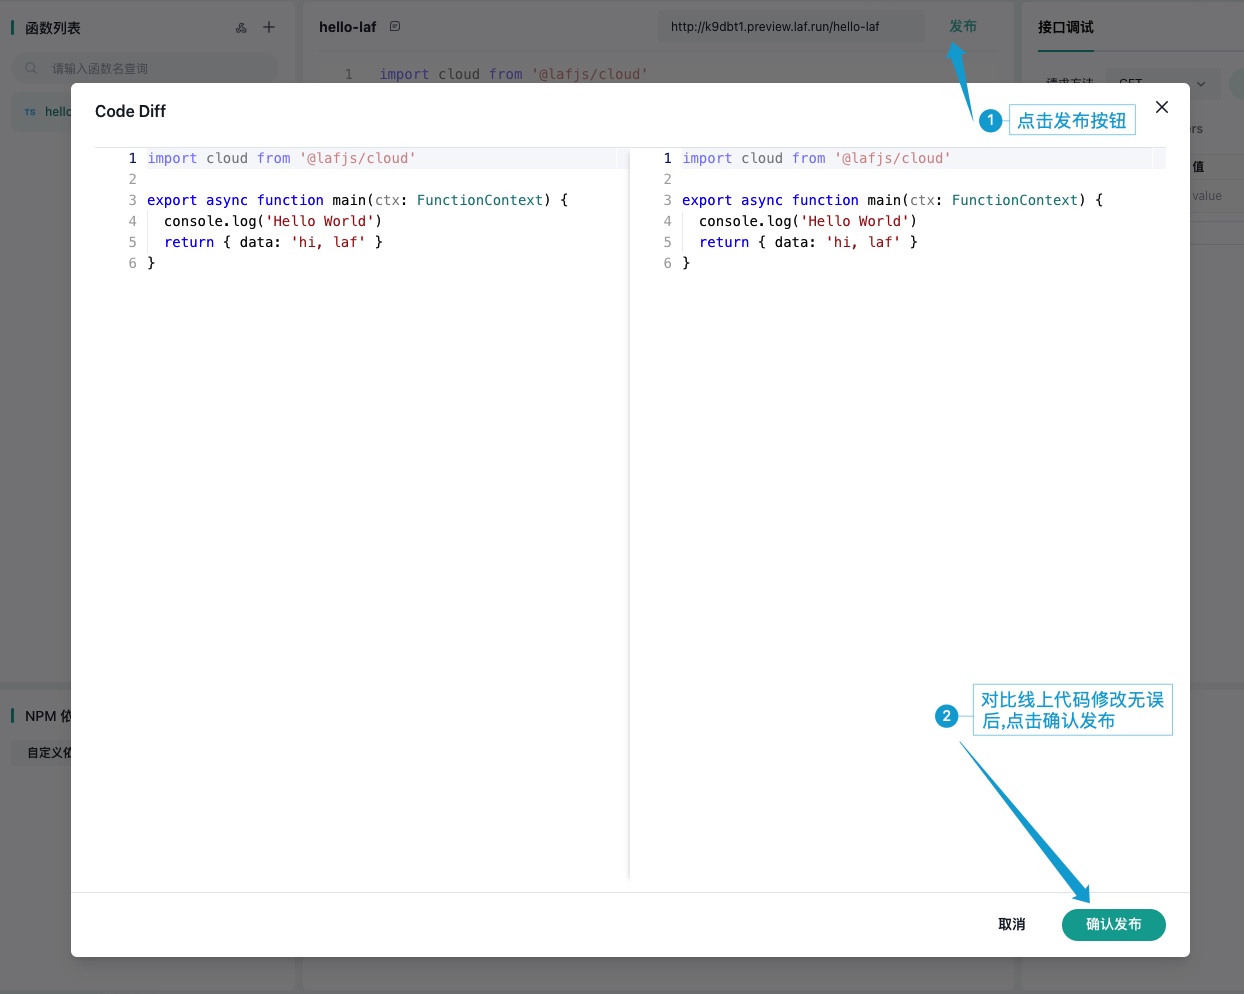
Task: Focus the function name search field
Action: [x=150, y=69]
